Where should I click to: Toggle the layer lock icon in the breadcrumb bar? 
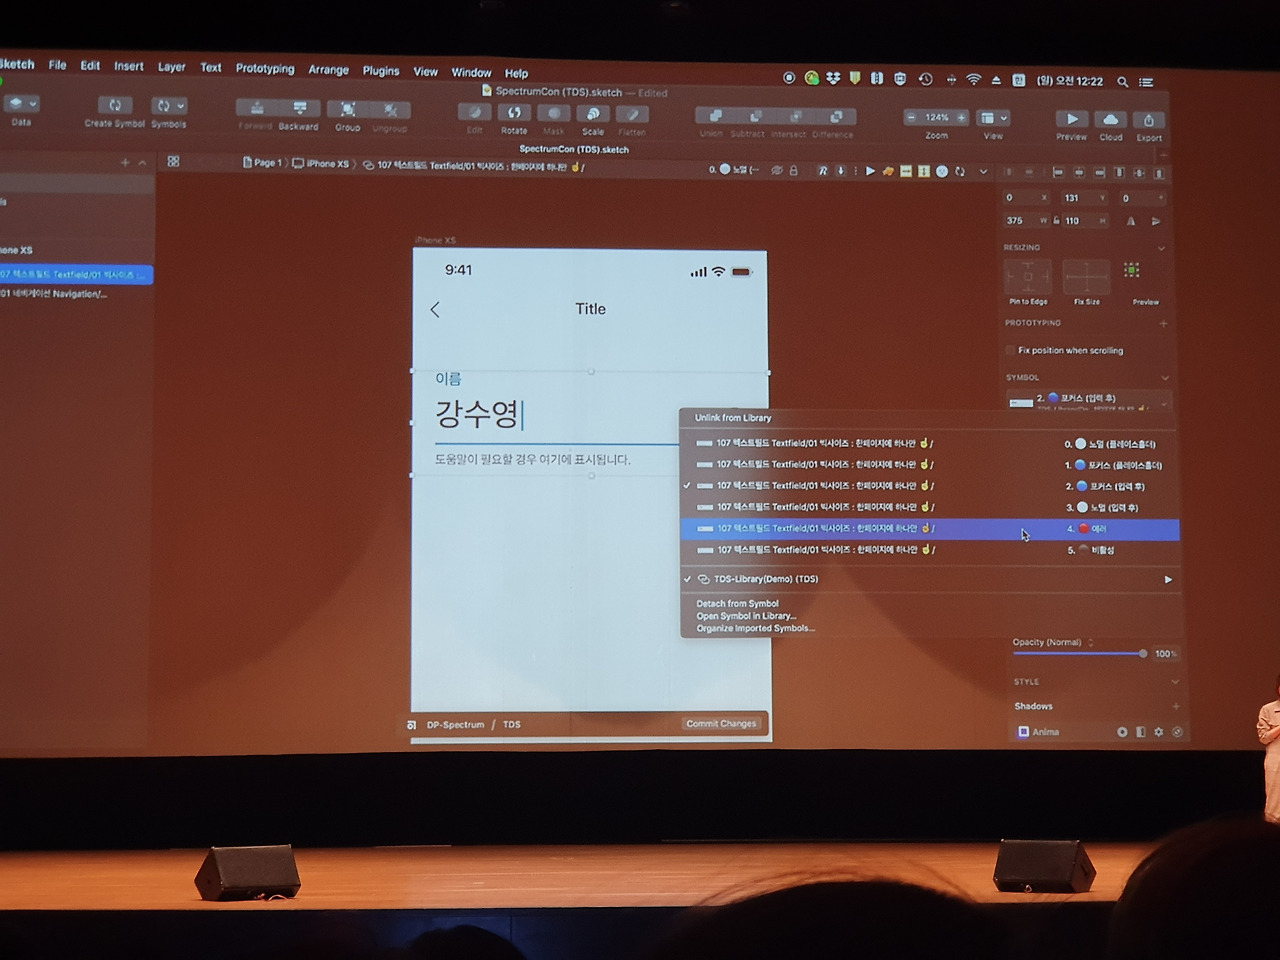tap(794, 170)
